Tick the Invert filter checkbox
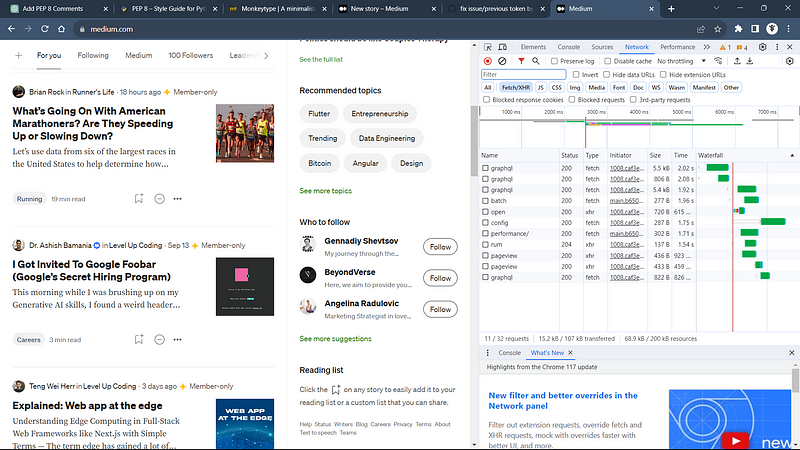 click(576, 74)
